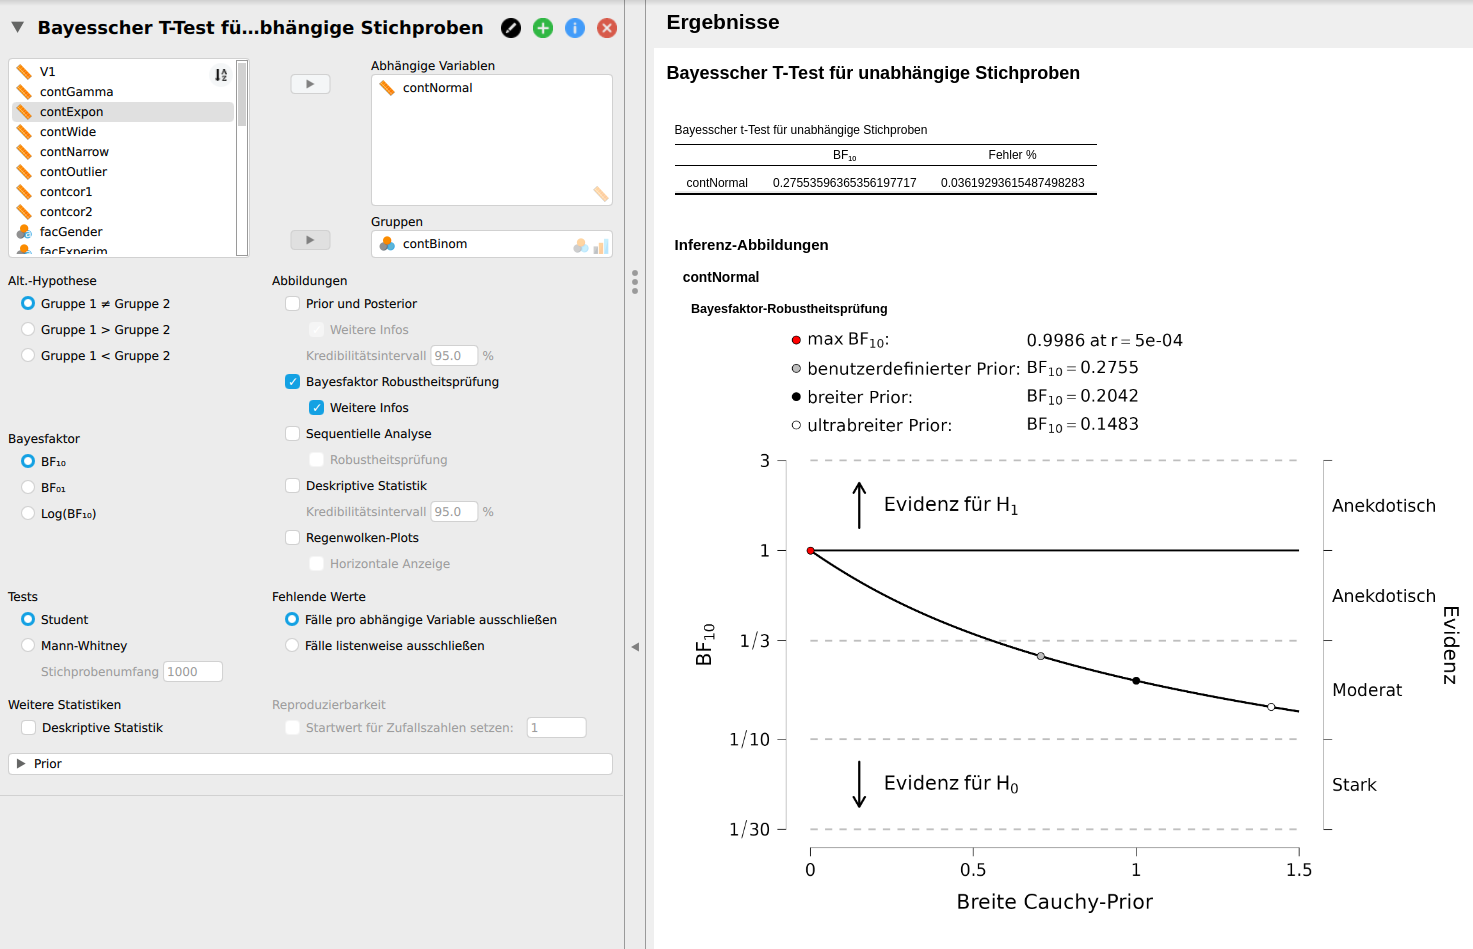Collapse the options panel via the left arrow divider

[635, 647]
